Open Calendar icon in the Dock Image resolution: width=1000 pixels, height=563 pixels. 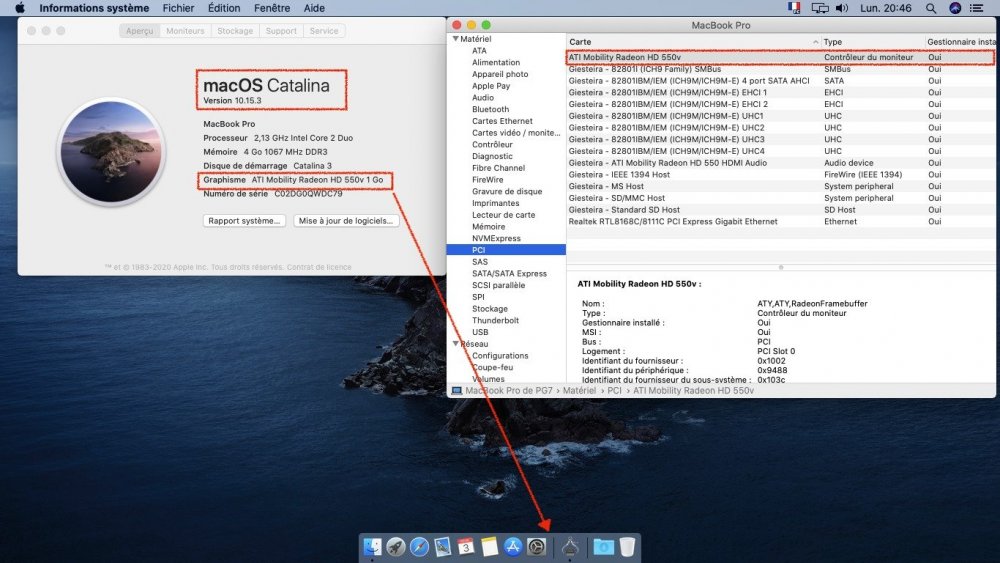(x=466, y=546)
